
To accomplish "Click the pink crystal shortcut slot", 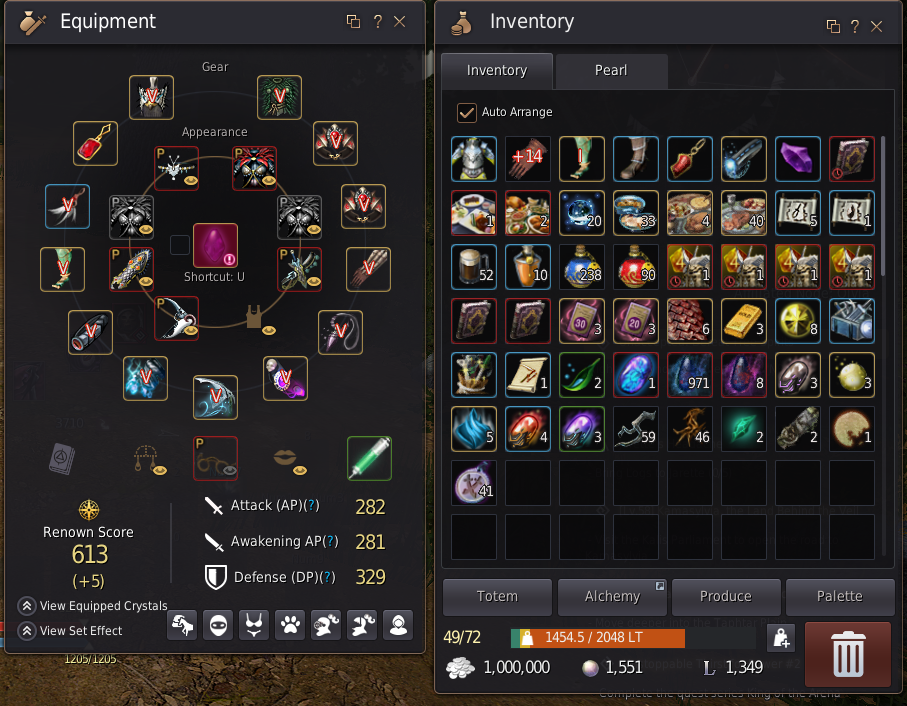I will 215,246.
